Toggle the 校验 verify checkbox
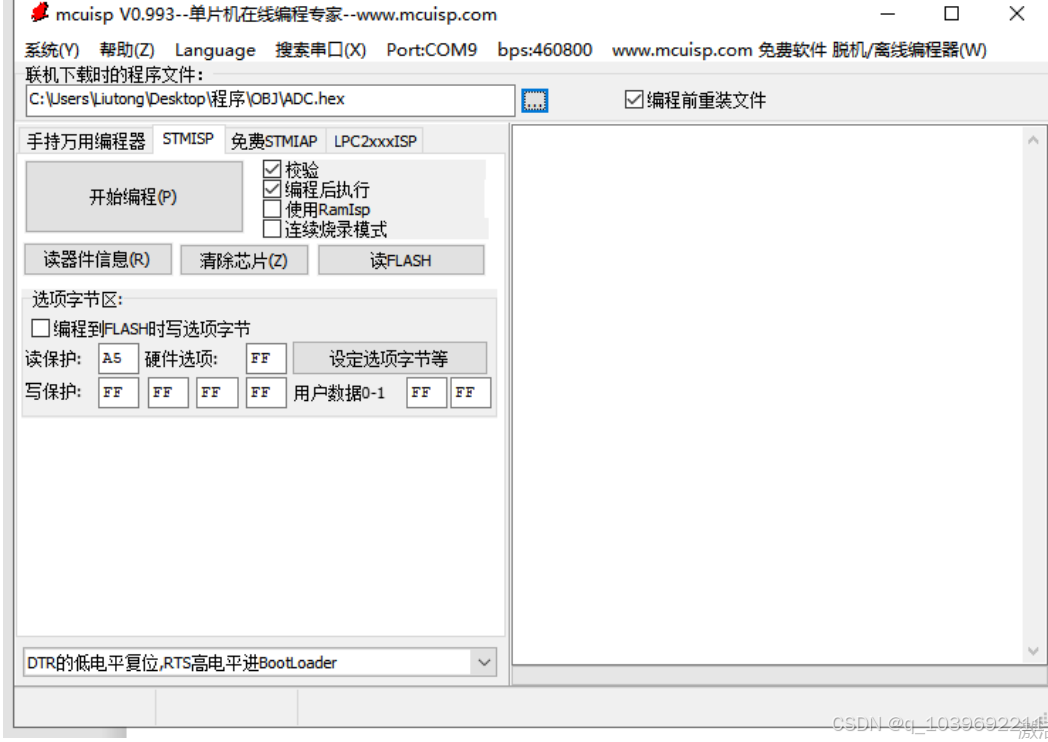Image resolution: width=1048 pixels, height=742 pixels. (x=271, y=169)
